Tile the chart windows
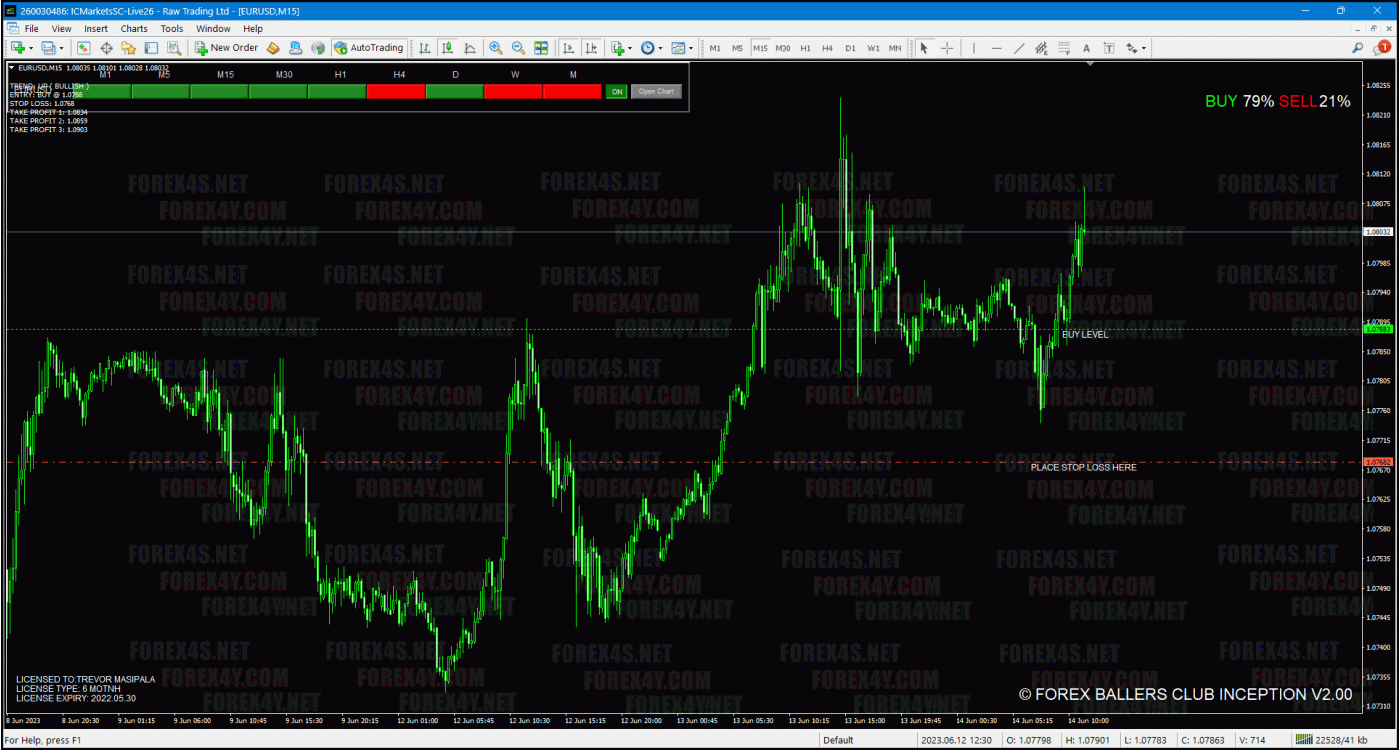1400x750 pixels. [x=541, y=47]
